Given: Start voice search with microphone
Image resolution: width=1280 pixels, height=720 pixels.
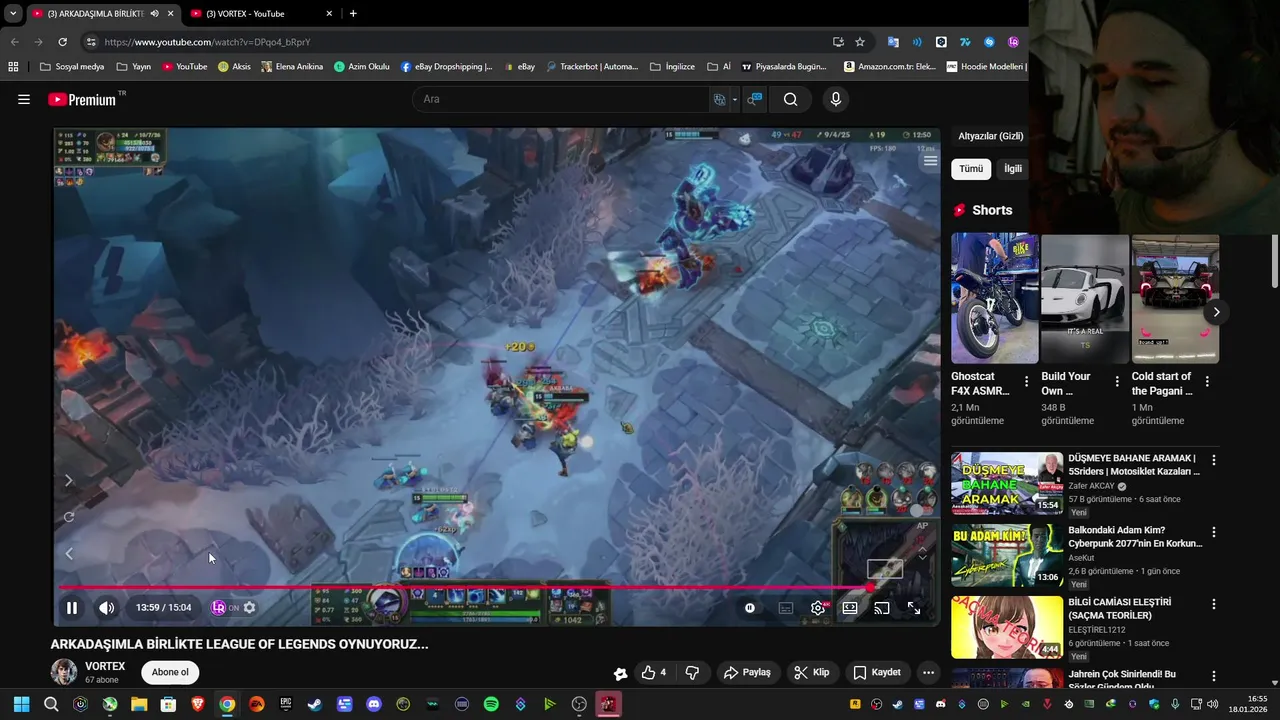Looking at the screenshot, I should [x=836, y=99].
